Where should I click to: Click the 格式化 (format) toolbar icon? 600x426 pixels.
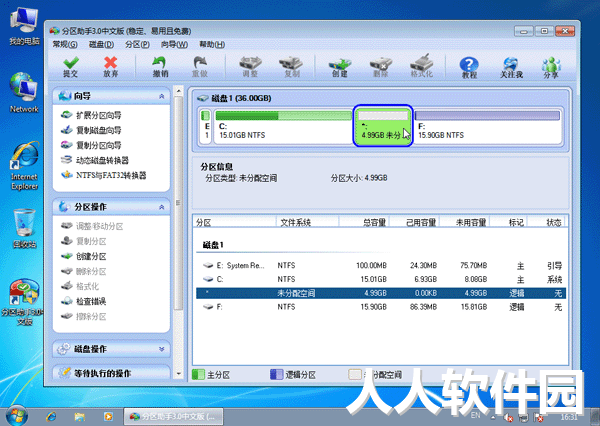[421, 67]
